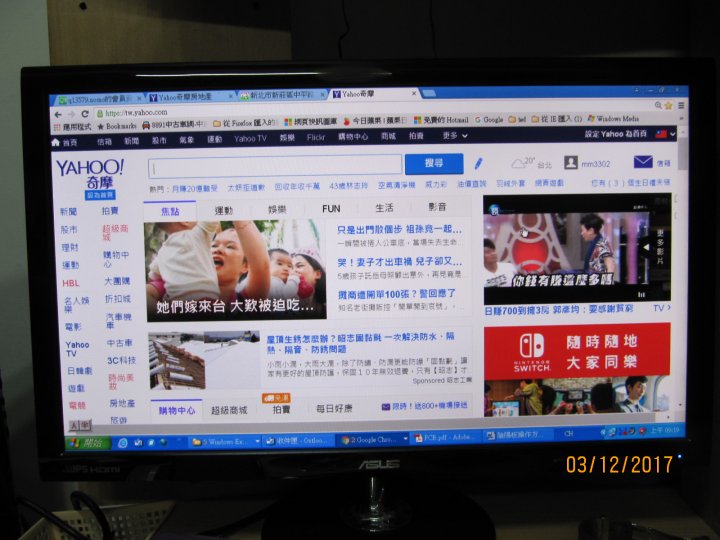
Task: Click the Yahoo Kimo logo
Action: click(x=90, y=174)
